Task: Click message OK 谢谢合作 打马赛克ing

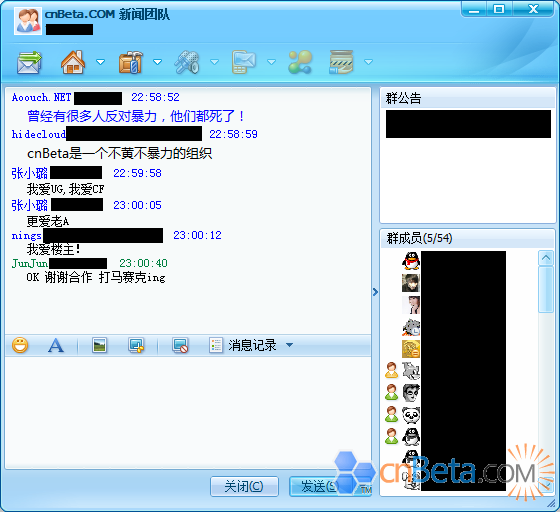Action: coord(96,277)
